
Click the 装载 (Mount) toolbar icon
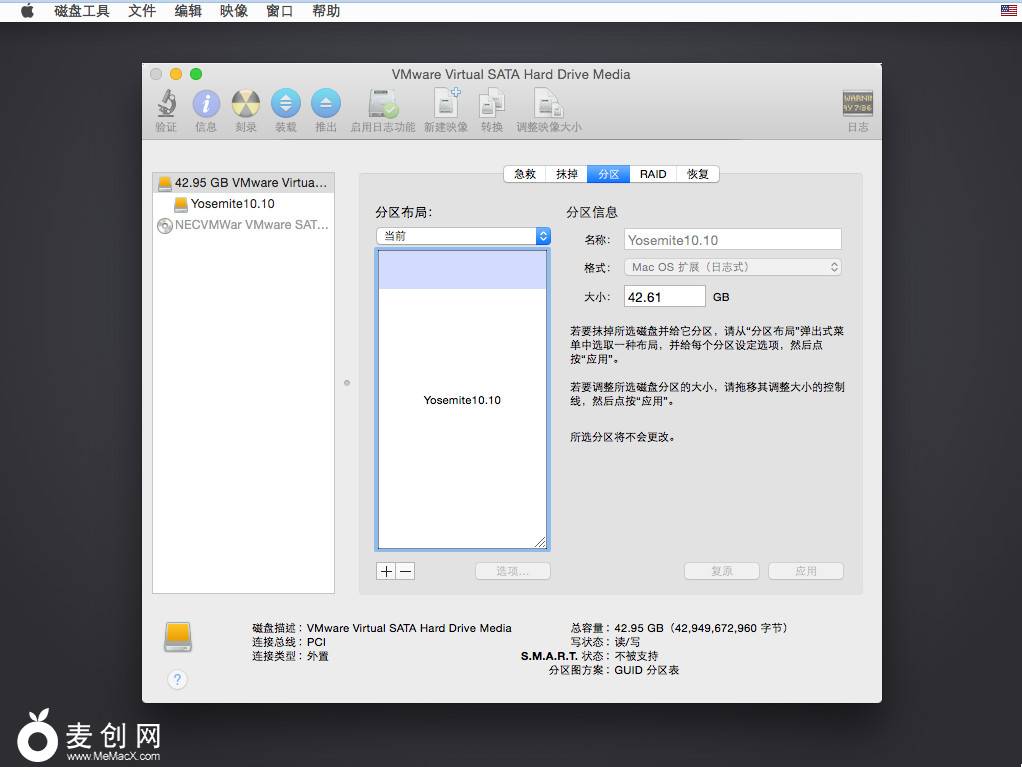tap(286, 104)
